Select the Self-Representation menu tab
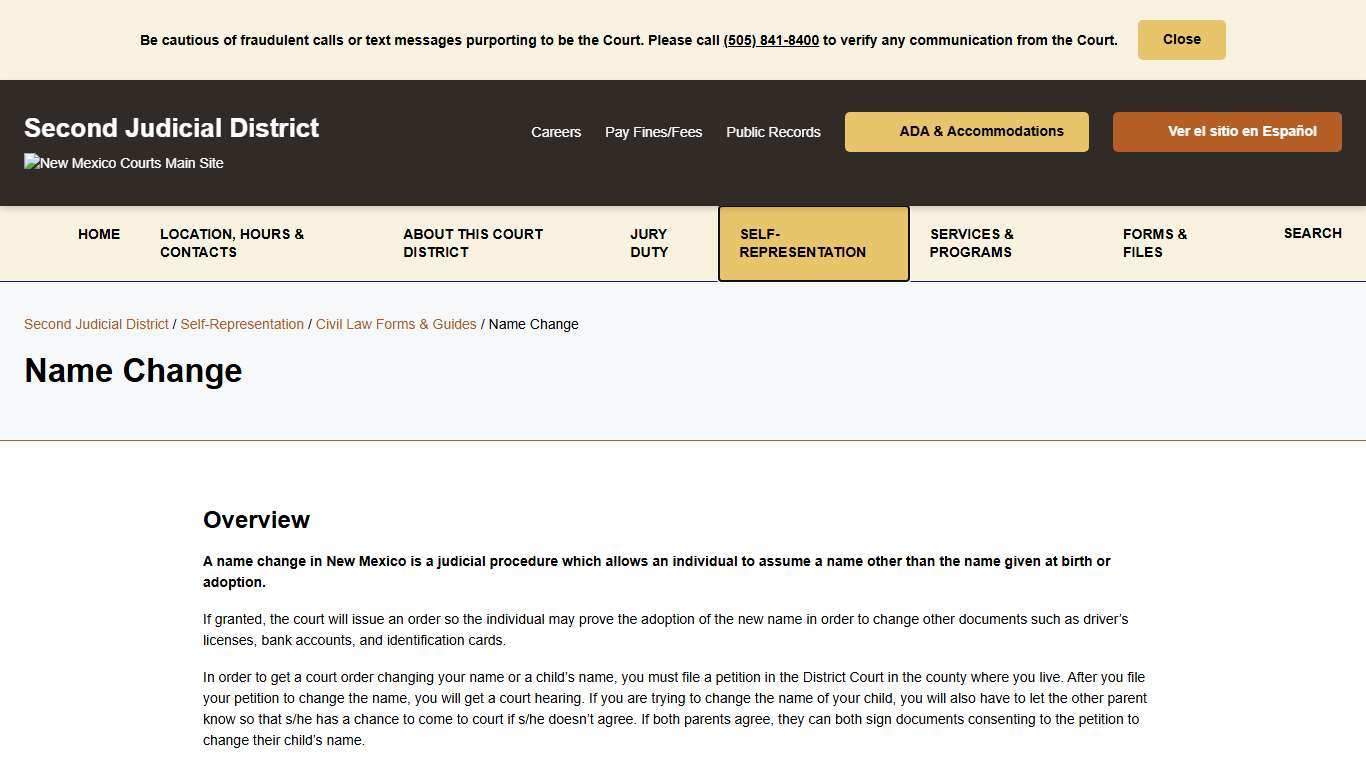This screenshot has width=1366, height=768. click(x=813, y=243)
